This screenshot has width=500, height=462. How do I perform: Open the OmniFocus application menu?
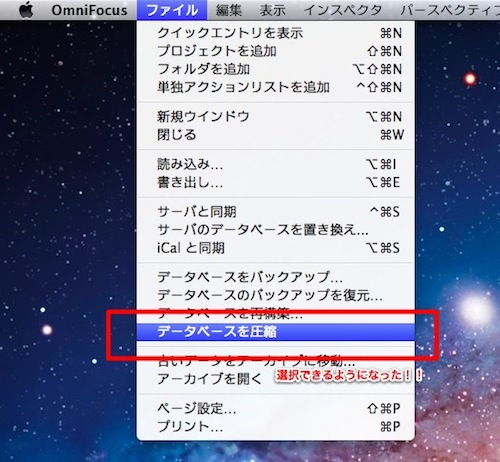click(89, 10)
